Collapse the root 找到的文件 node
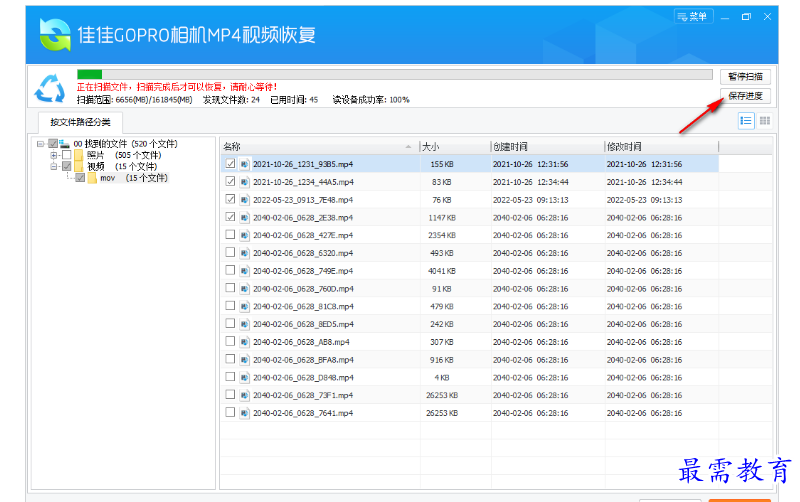The height and width of the screenshot is (502, 800). 41,144
